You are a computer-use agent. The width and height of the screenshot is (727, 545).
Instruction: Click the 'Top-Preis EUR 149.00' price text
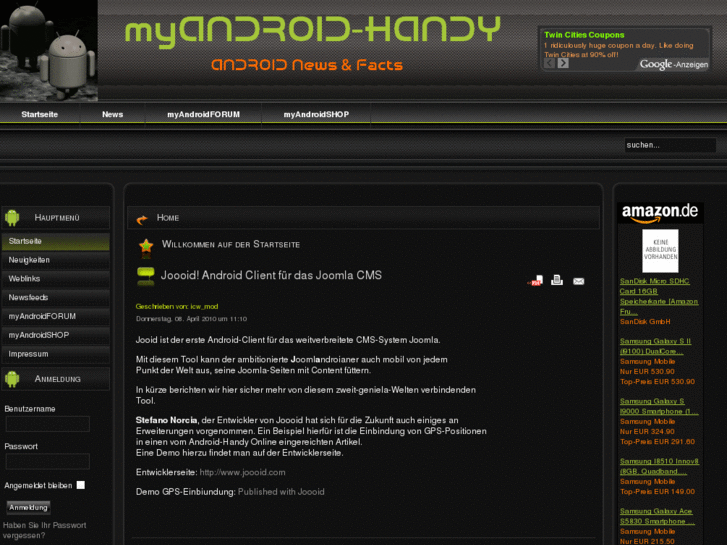coord(657,492)
